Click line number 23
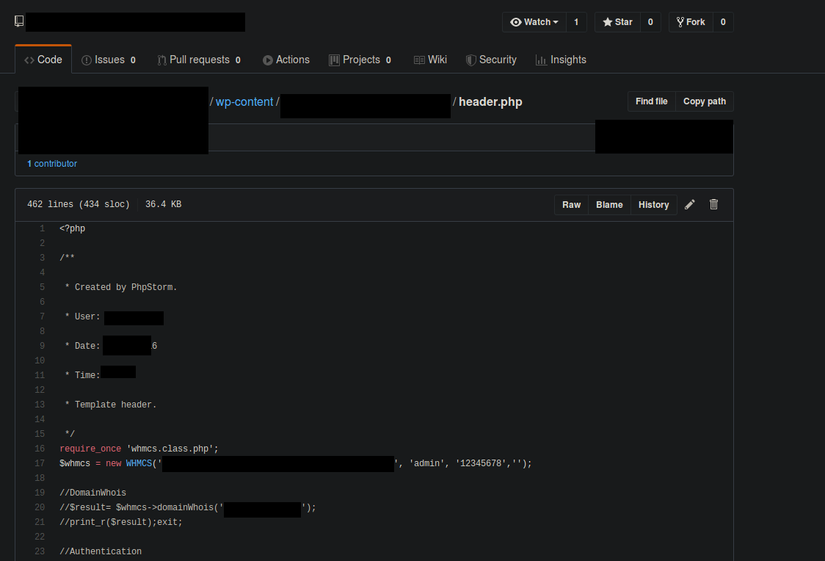Viewport: 825px width, 561px height. click(x=39, y=551)
